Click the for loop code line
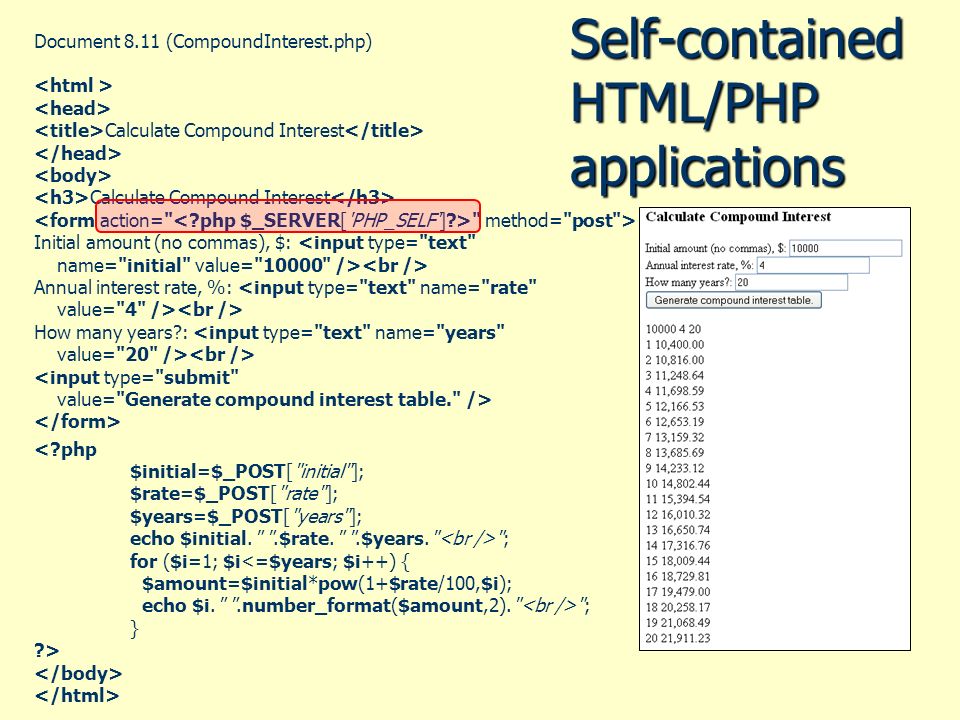Image resolution: width=960 pixels, height=720 pixels. pyautogui.click(x=269, y=561)
